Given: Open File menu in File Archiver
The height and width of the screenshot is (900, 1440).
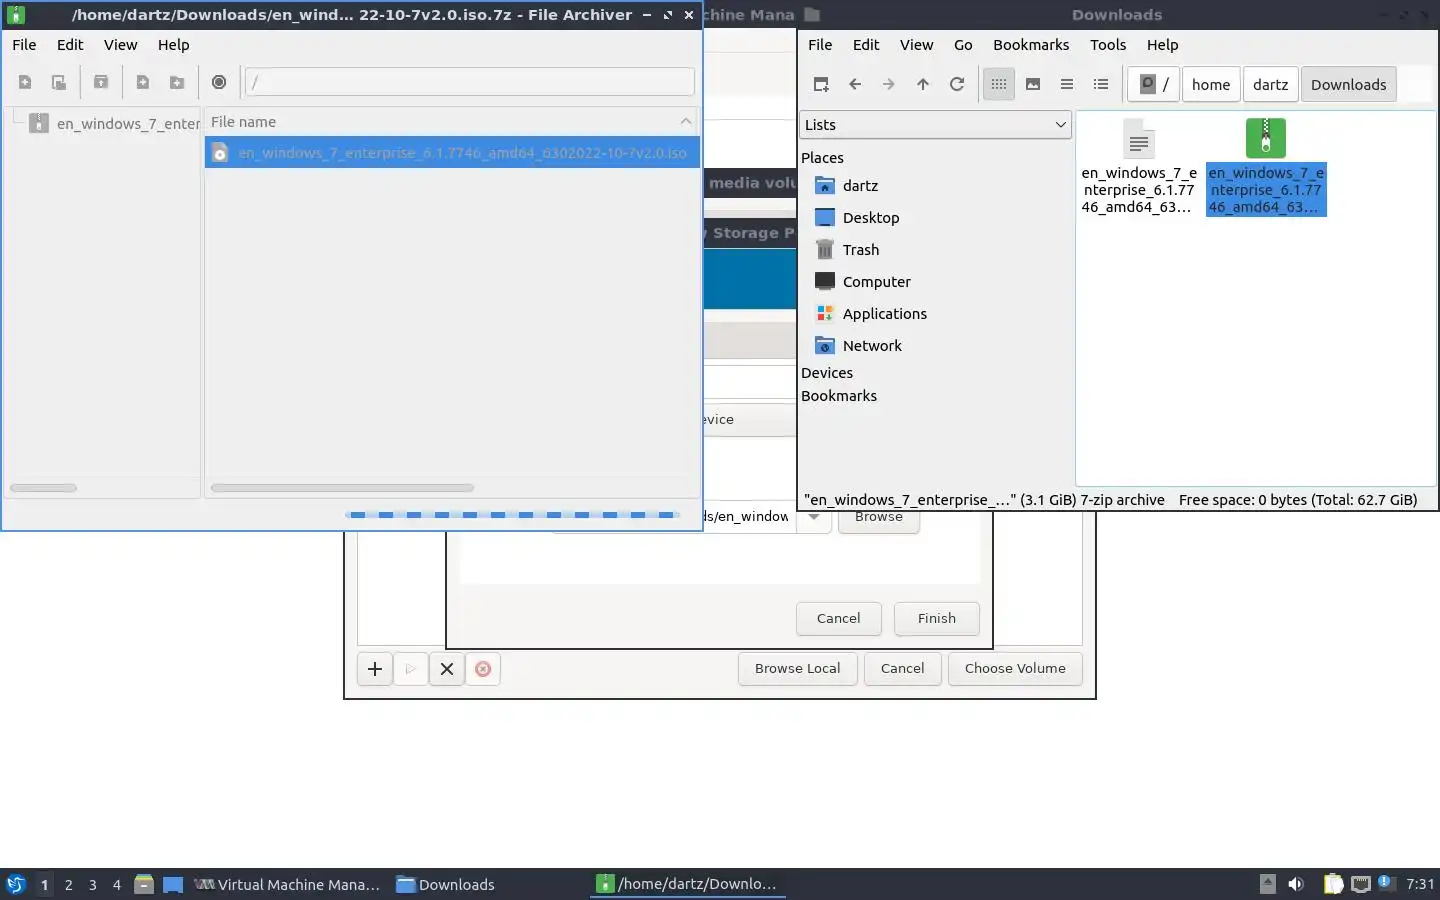Looking at the screenshot, I should 24,45.
